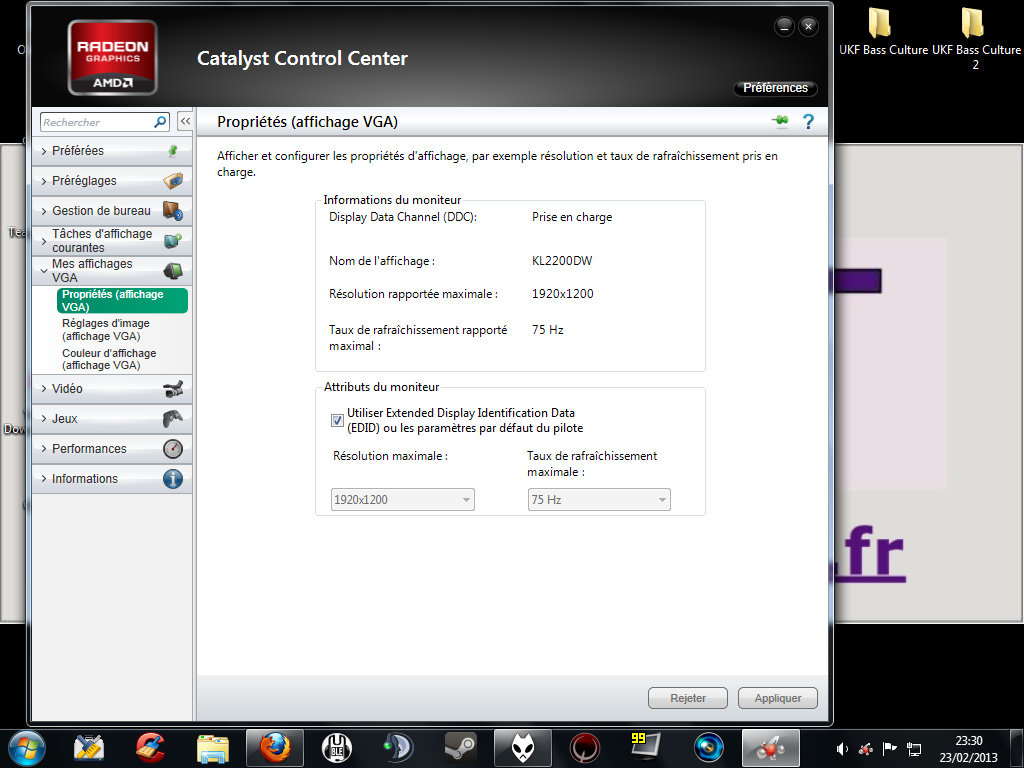Open the Préférences menu
The height and width of the screenshot is (768, 1024).
(x=775, y=88)
